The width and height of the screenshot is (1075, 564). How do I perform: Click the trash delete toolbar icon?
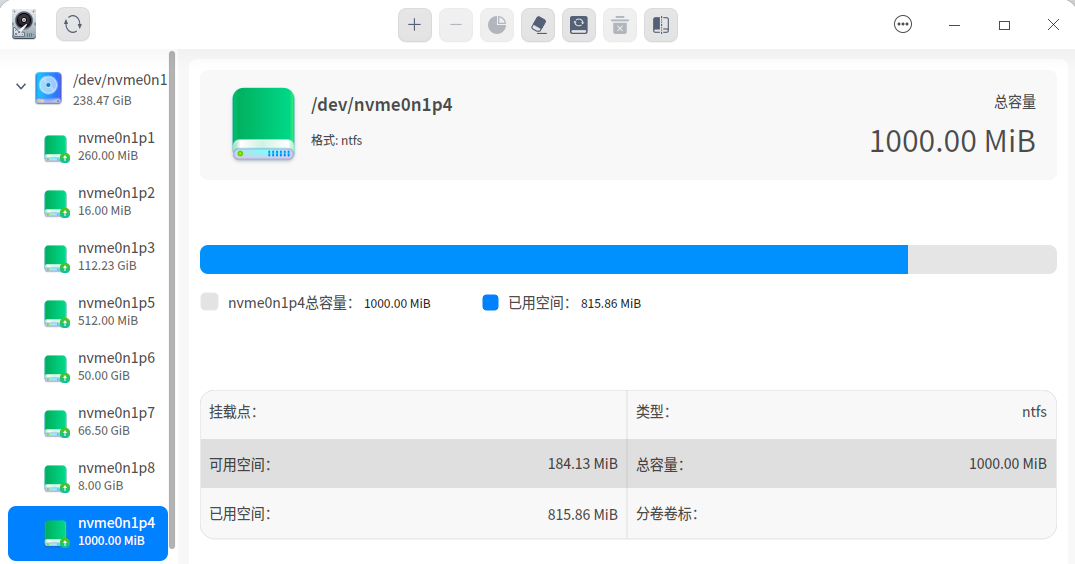620,25
